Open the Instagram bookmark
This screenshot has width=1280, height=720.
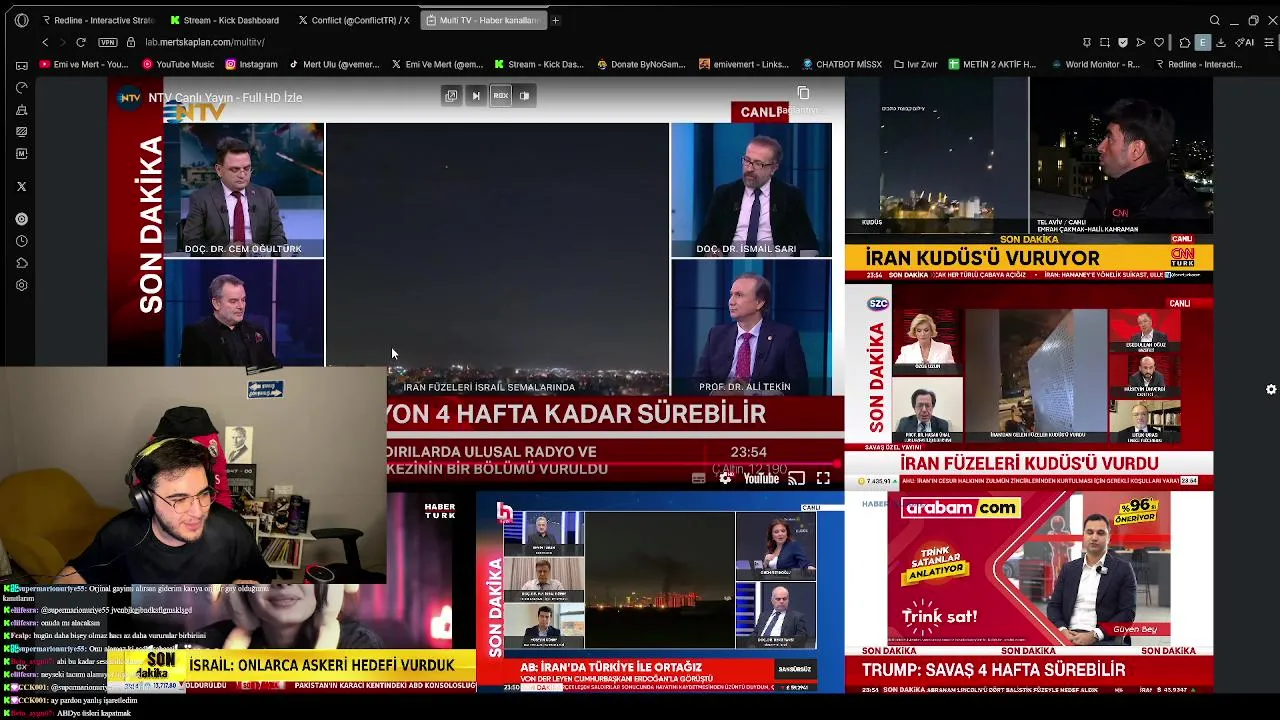click(251, 64)
